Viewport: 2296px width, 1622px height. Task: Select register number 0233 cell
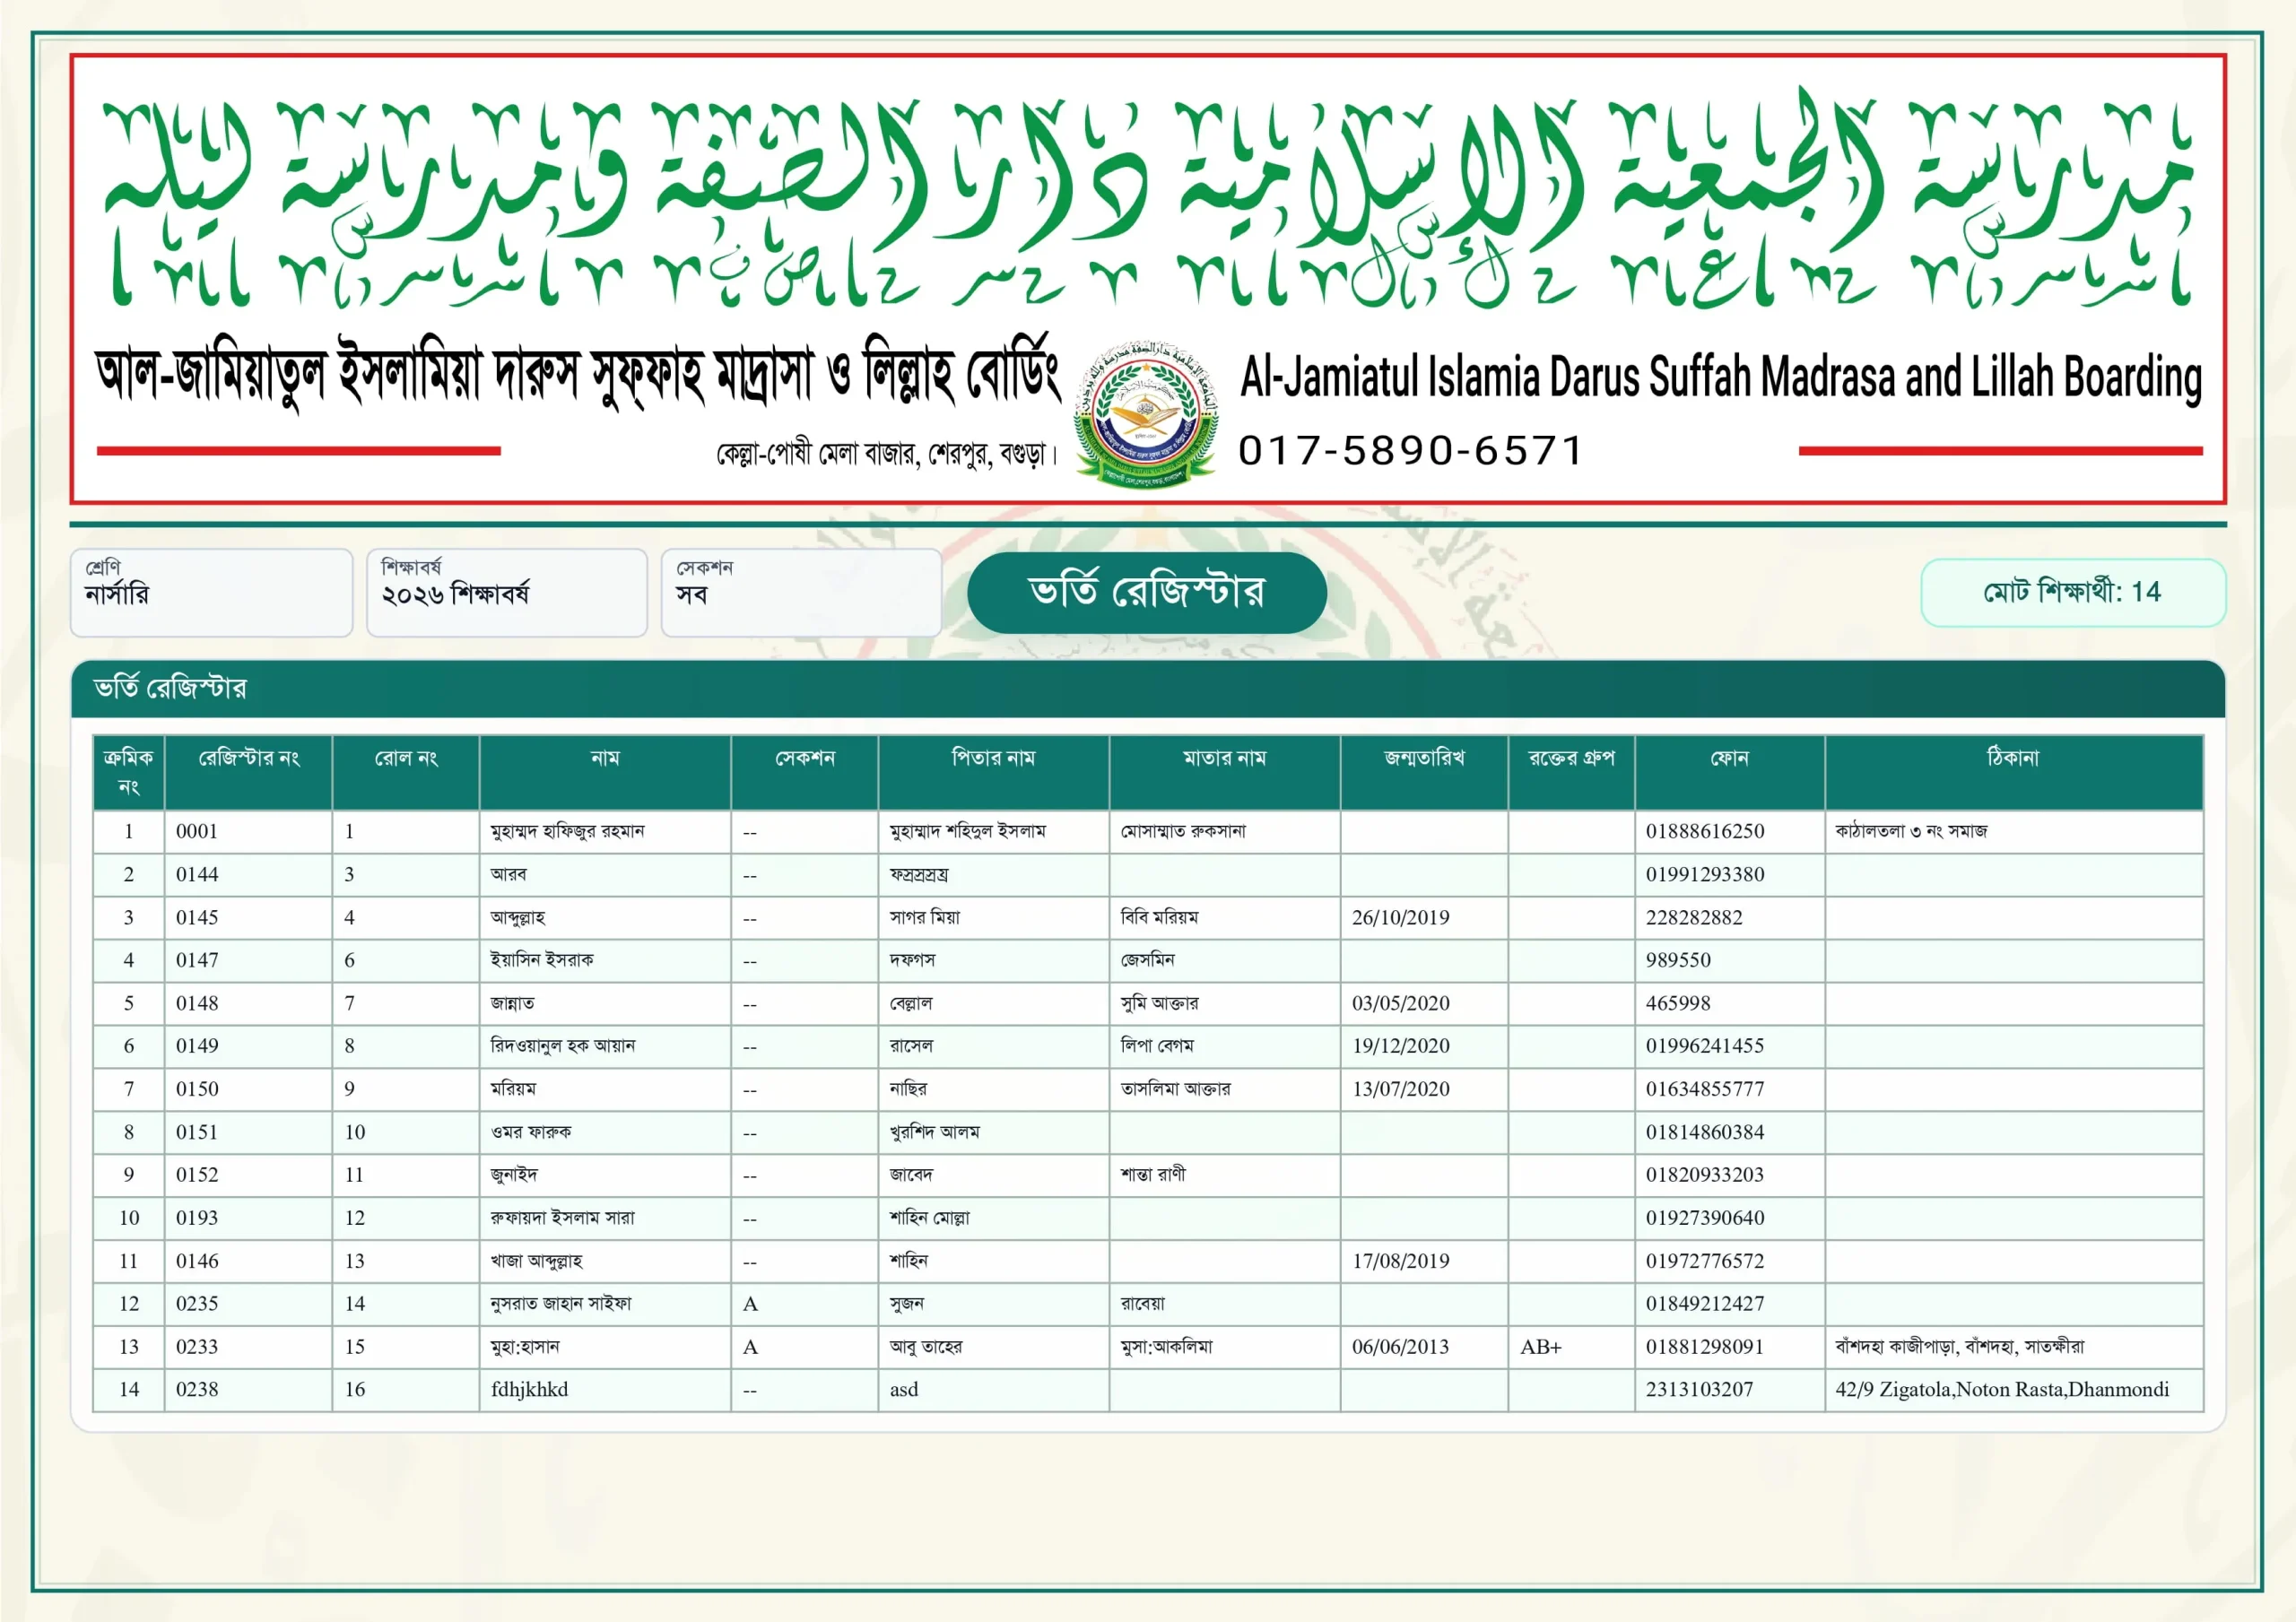tap(248, 1347)
